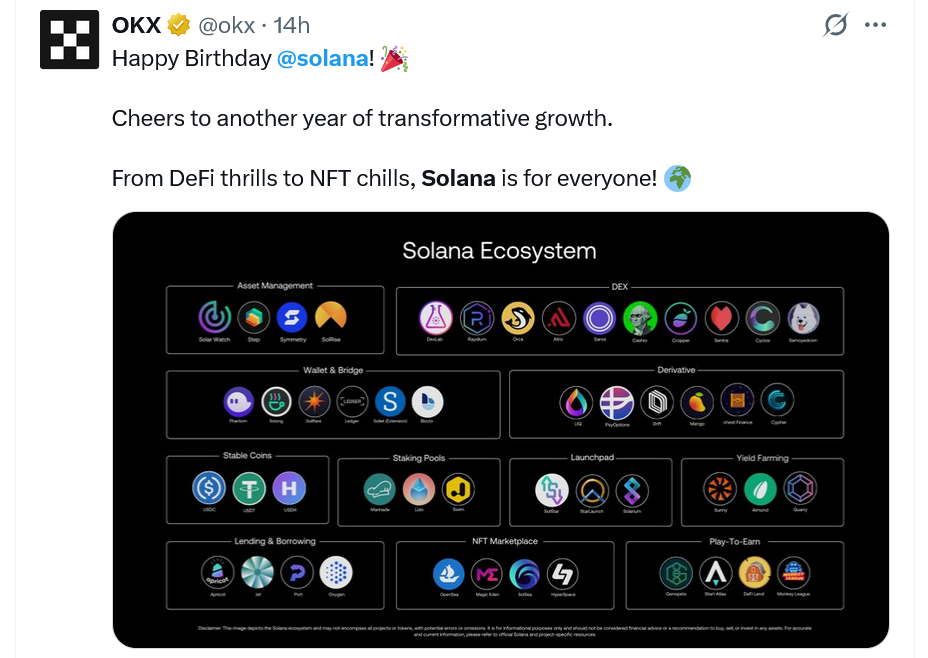Select the Solanium icon under Launchpad
The height and width of the screenshot is (658, 928).
tap(631, 490)
